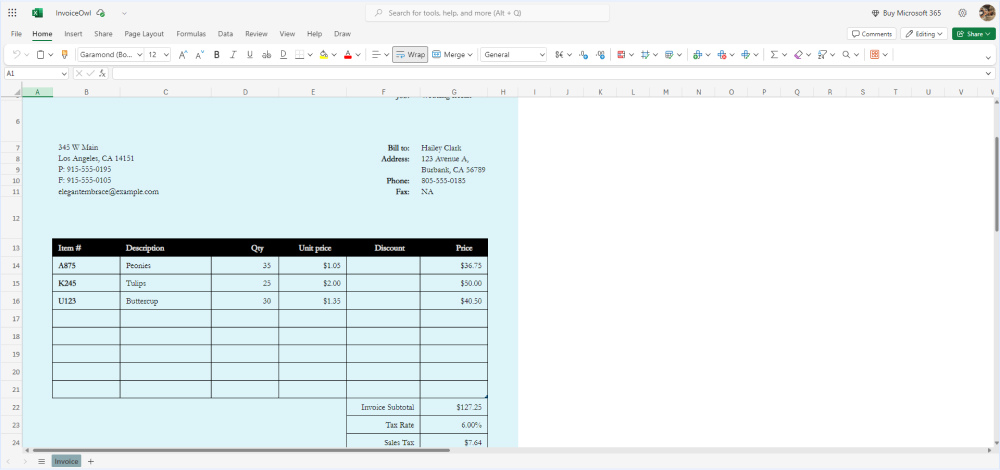This screenshot has width=1000, height=470.
Task: Open the Comments pane button
Action: 871,34
